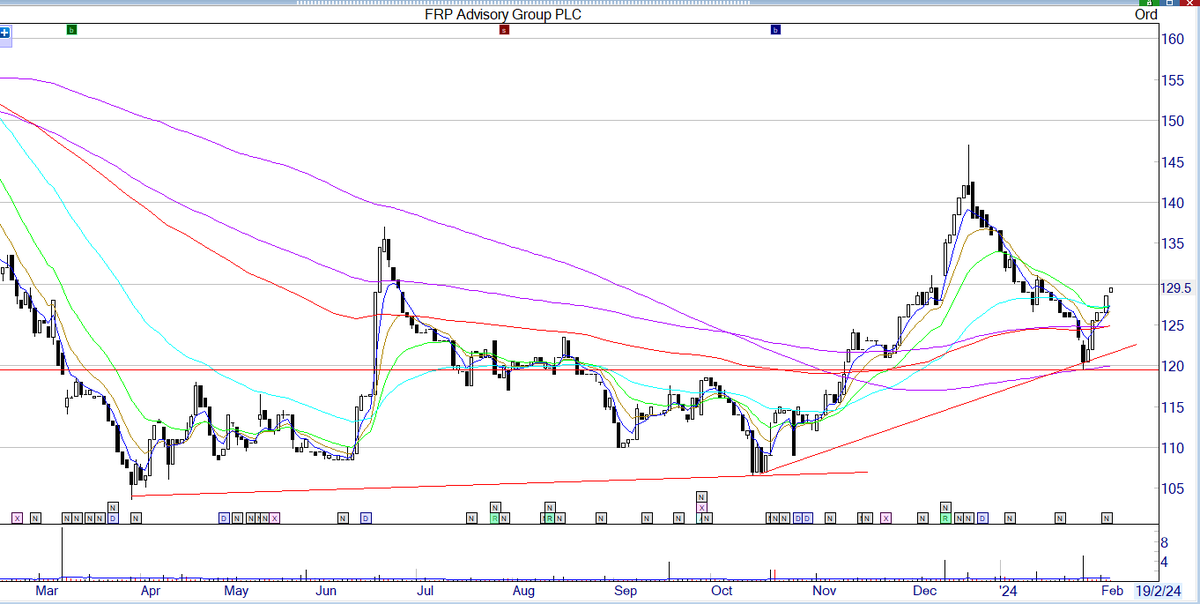
Task: Click the 160 price axis label
Action: (1173, 39)
